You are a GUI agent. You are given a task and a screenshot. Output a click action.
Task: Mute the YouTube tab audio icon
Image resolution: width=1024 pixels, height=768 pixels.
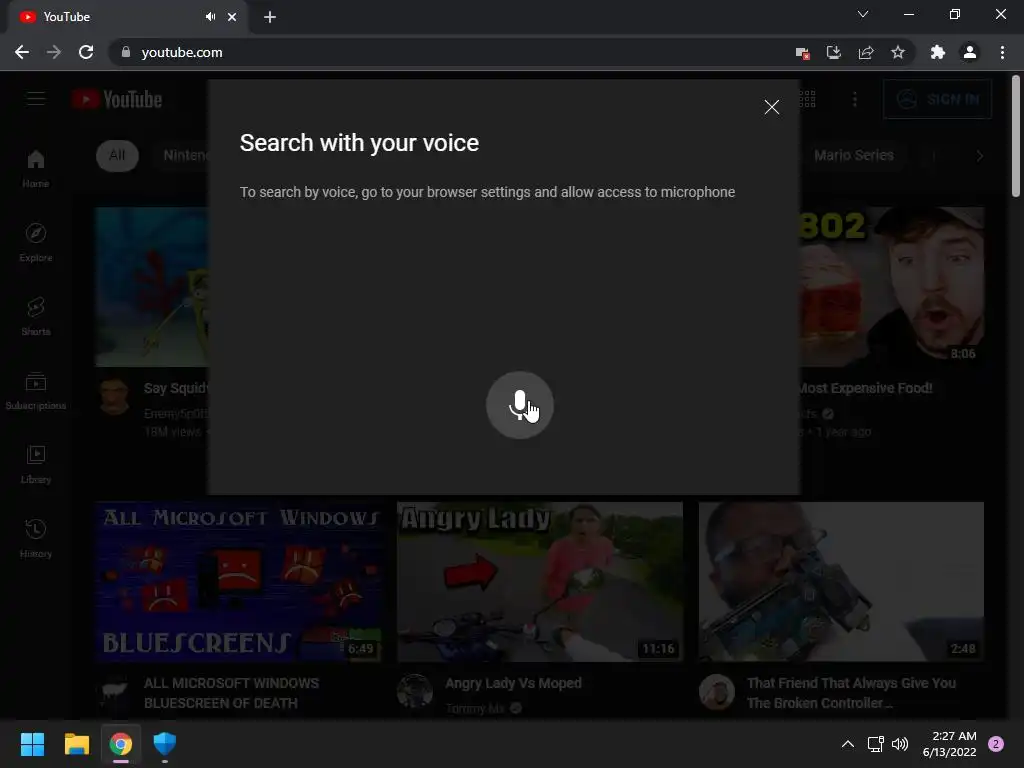(210, 17)
